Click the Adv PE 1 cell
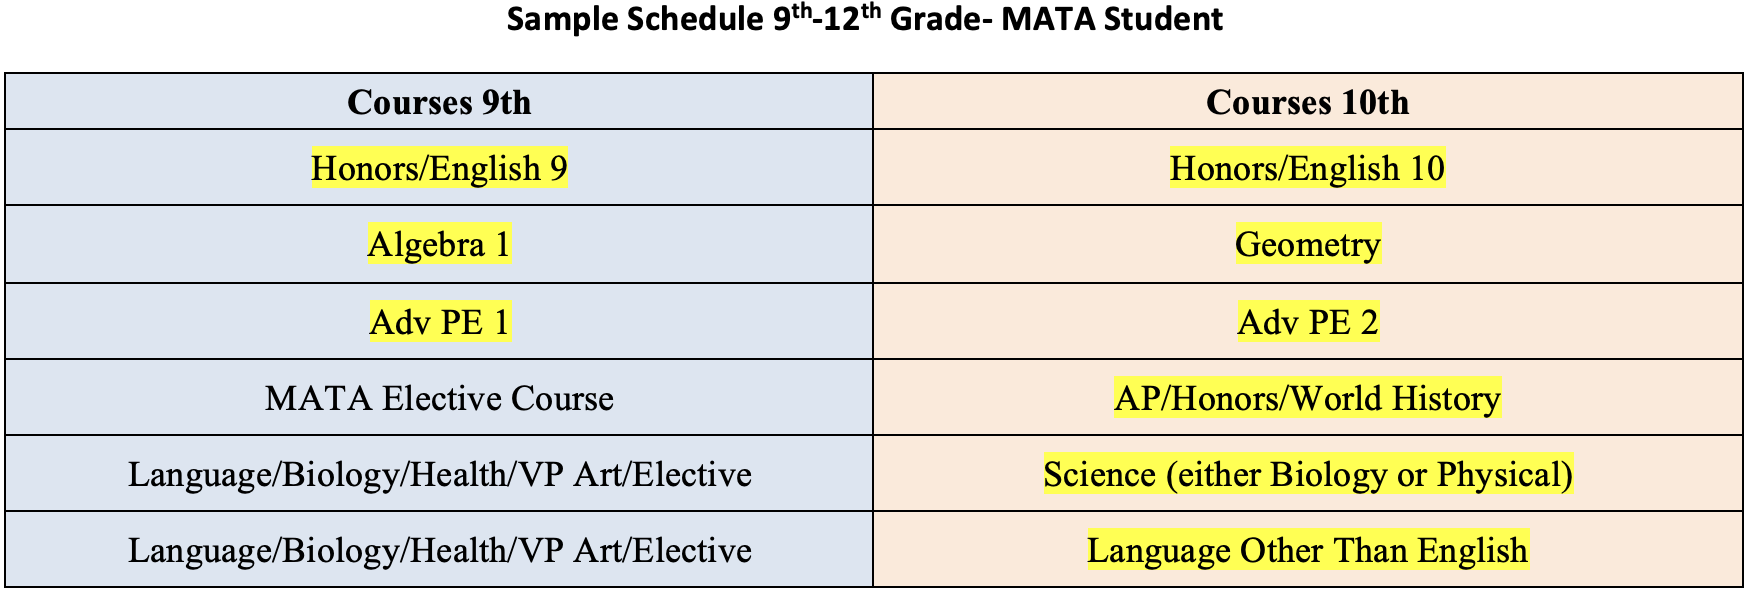The image size is (1746, 592). (x=439, y=322)
